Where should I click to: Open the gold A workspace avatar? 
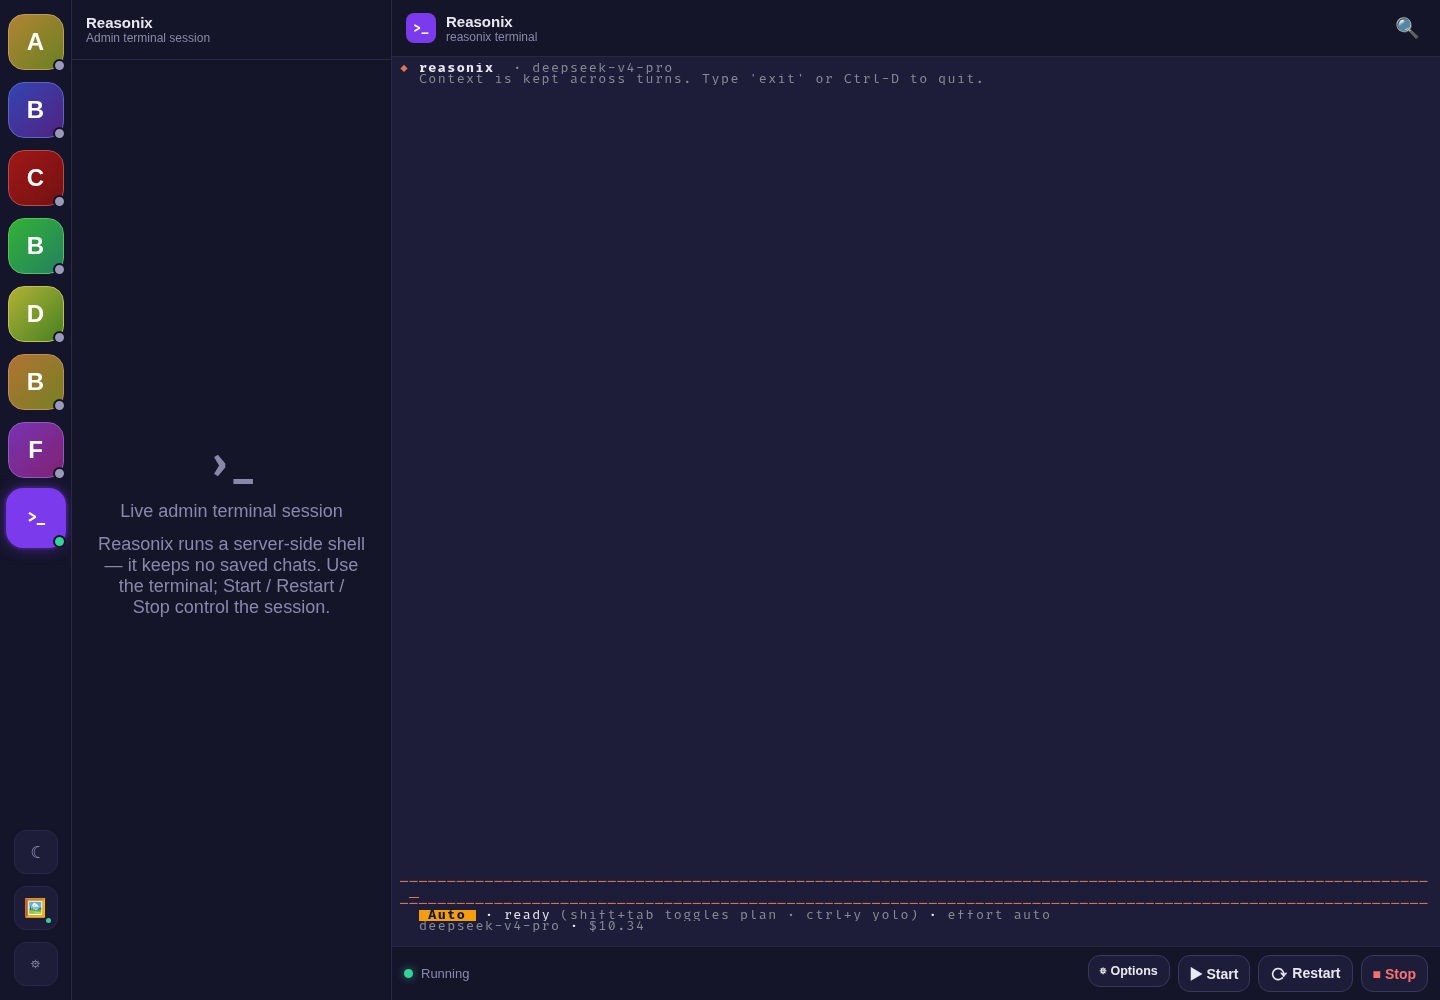pyautogui.click(x=36, y=42)
